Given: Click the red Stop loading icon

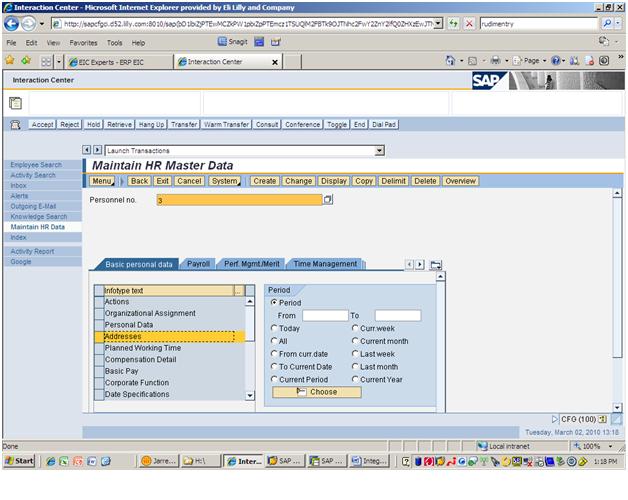Looking at the screenshot, I should click(469, 24).
